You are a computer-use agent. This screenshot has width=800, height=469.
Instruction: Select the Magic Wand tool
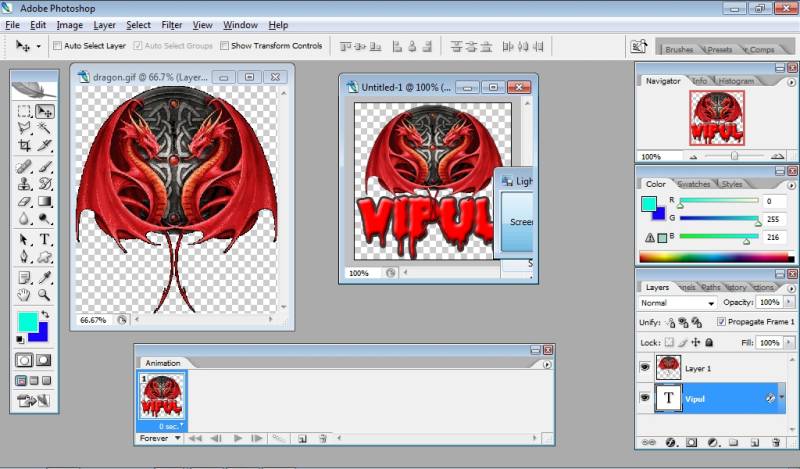pos(45,128)
